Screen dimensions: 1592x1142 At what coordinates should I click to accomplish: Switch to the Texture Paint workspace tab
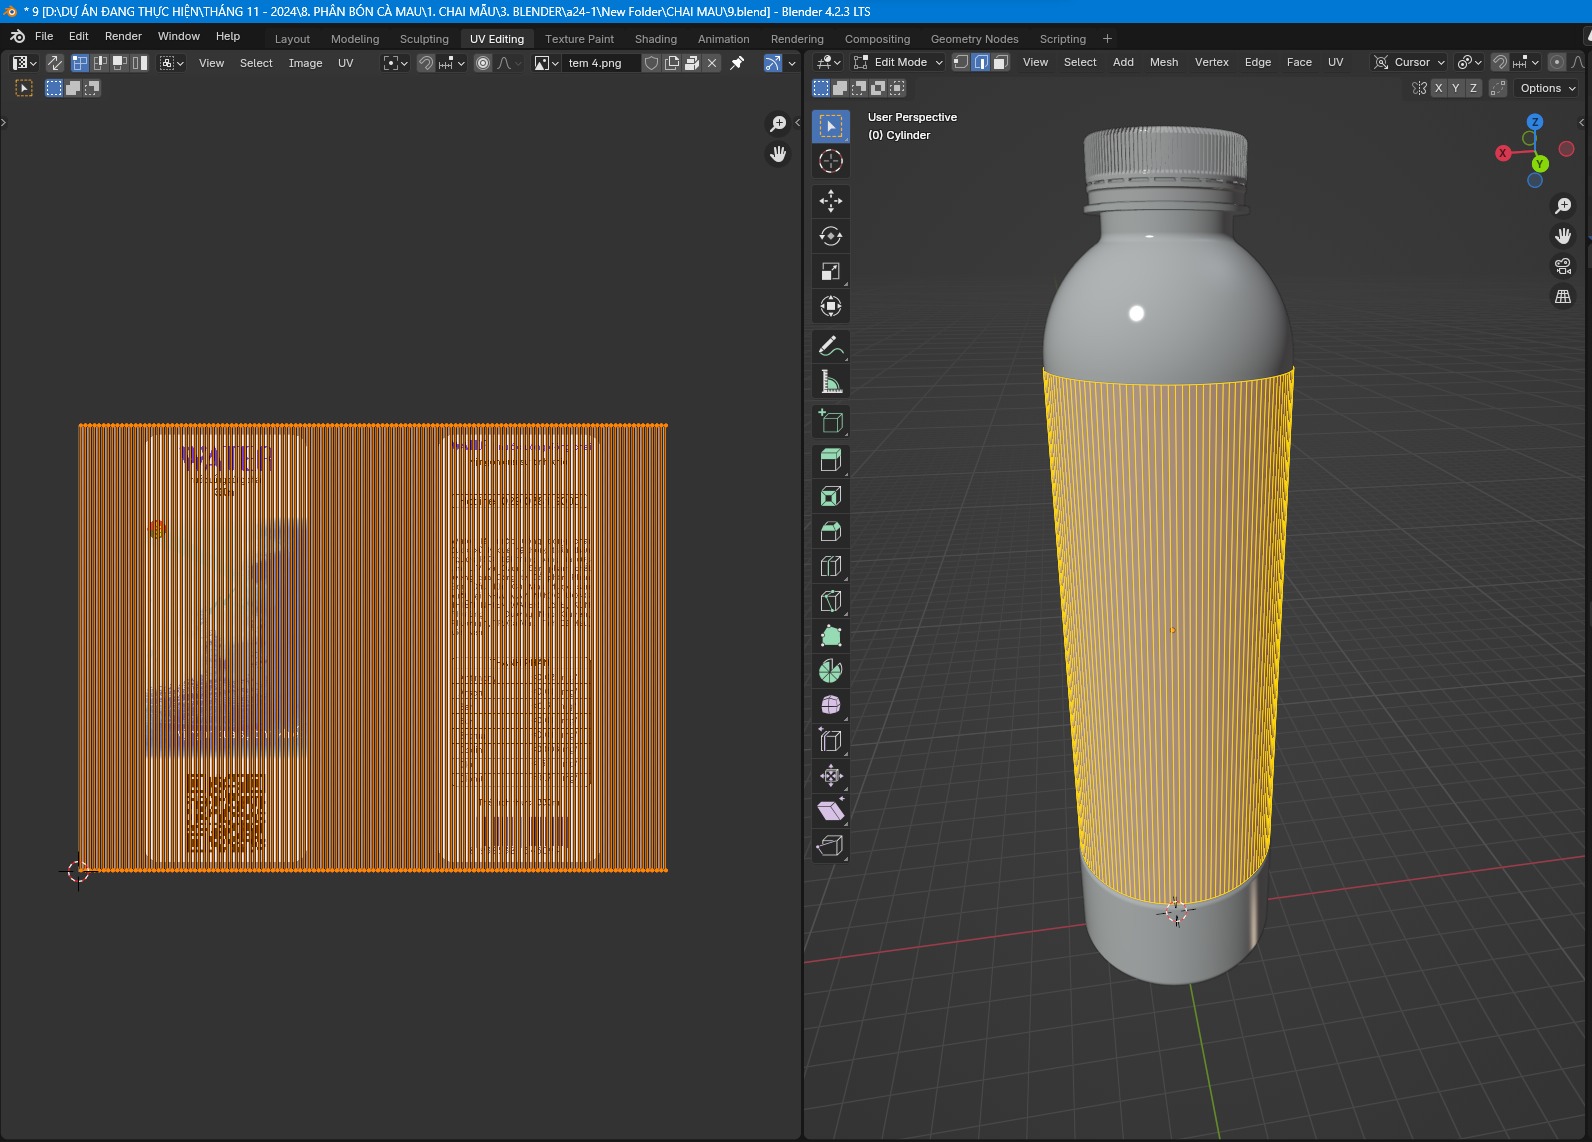[579, 39]
